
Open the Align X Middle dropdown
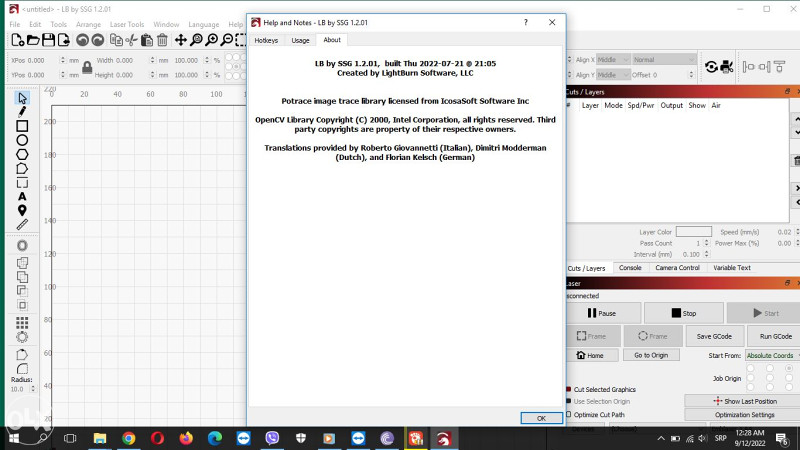tap(613, 60)
